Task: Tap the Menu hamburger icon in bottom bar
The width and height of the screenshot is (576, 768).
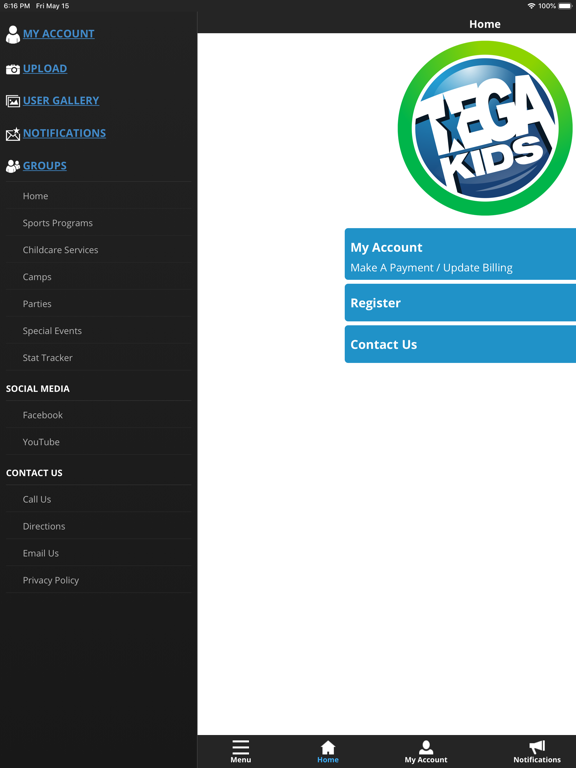Action: pos(240,747)
